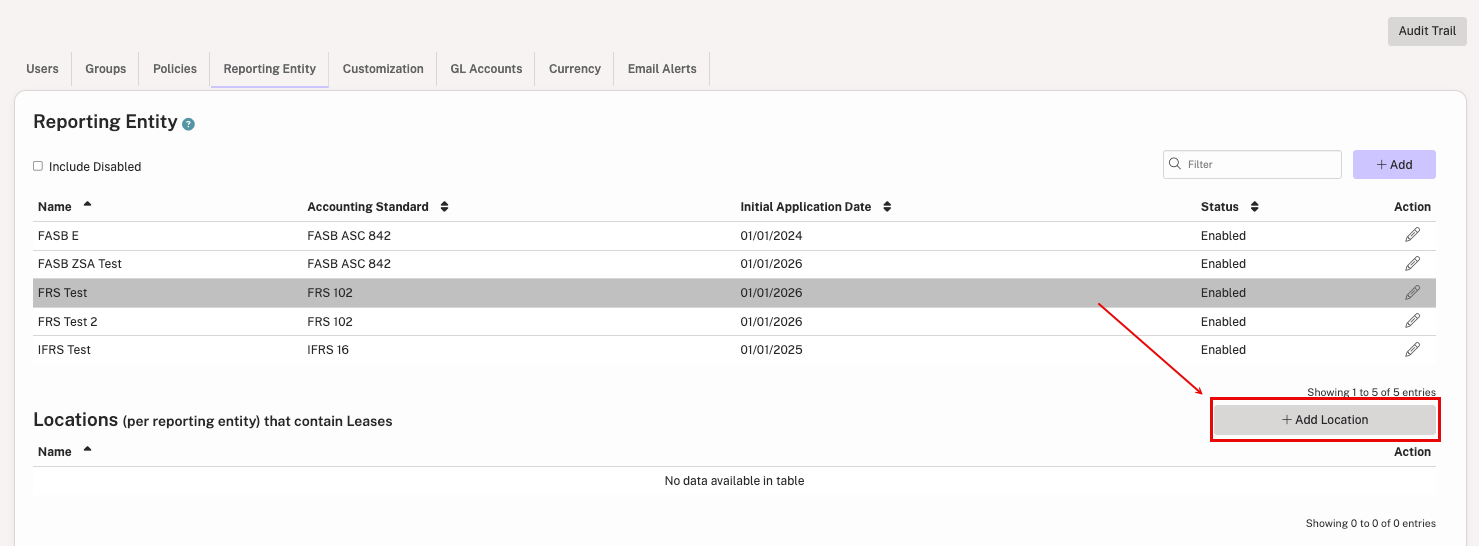Click FRS 102 in FRS Test 2 row
1479x546 pixels.
tap(330, 322)
